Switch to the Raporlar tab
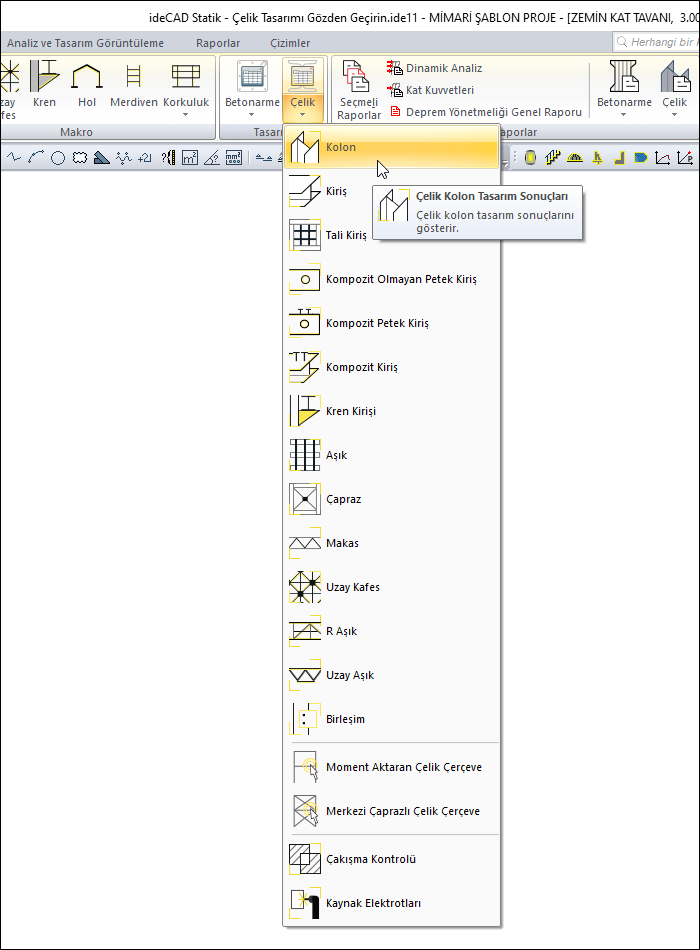The height and width of the screenshot is (950, 700). click(x=218, y=43)
